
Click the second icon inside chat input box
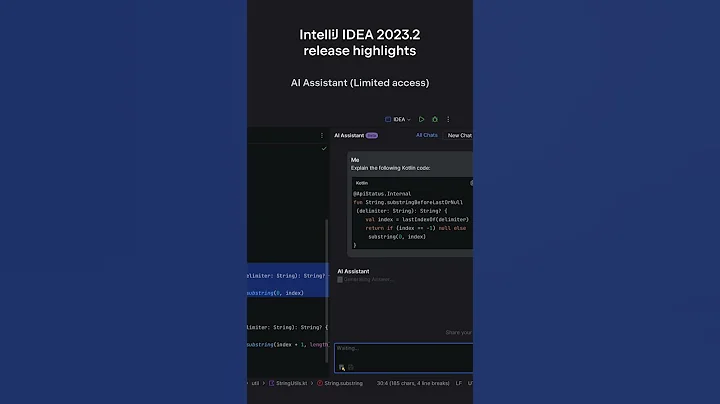coord(351,367)
